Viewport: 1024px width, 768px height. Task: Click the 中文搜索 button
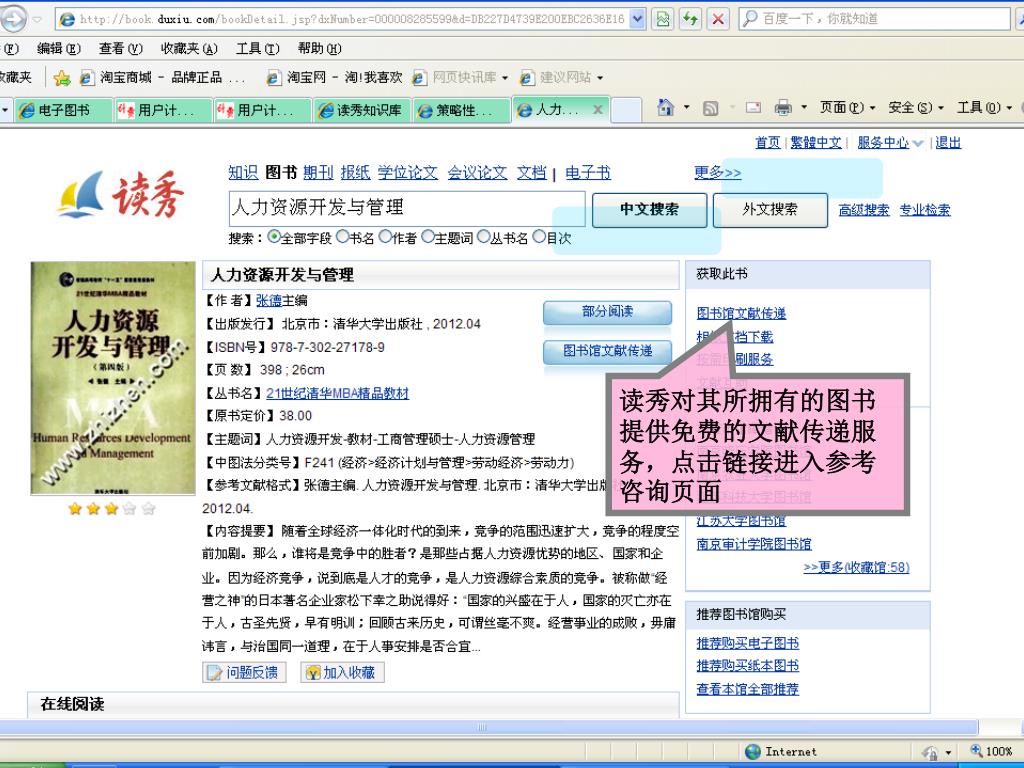coord(649,210)
